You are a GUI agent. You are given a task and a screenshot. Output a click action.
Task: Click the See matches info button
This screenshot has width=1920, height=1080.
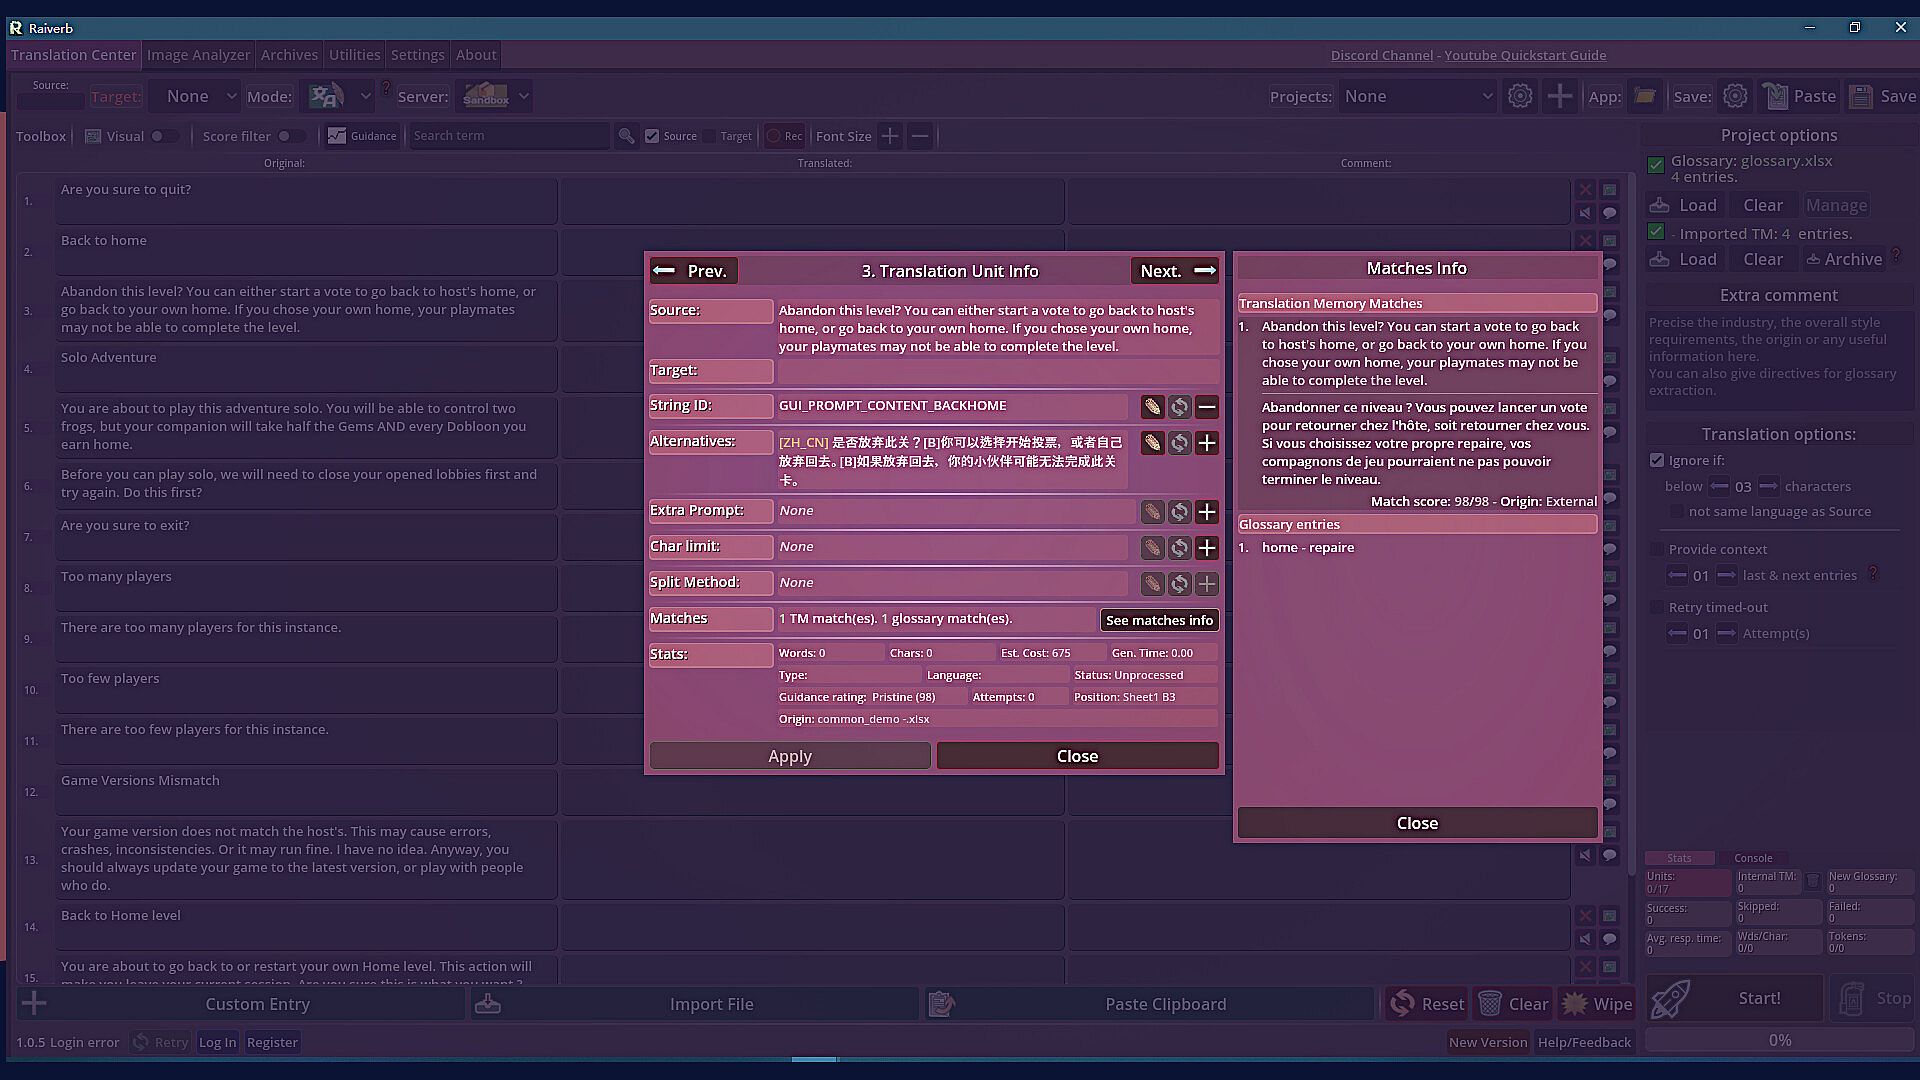point(1159,620)
